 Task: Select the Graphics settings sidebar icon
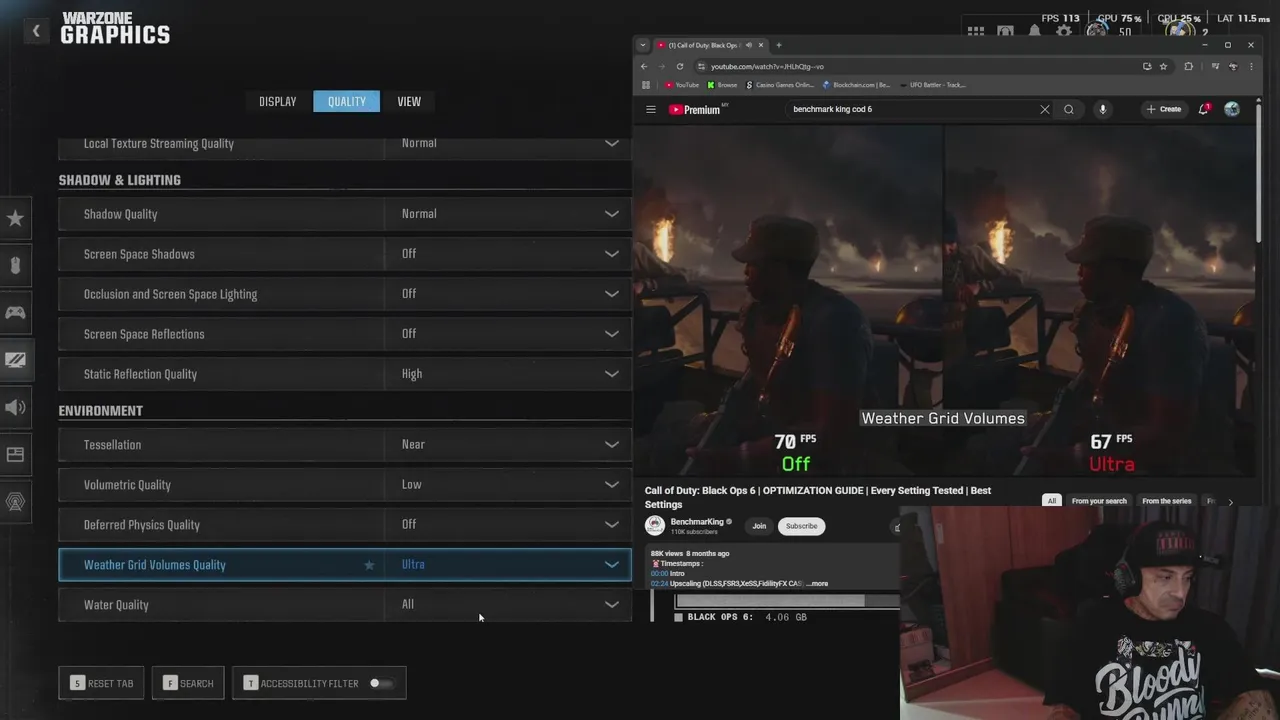(x=15, y=360)
